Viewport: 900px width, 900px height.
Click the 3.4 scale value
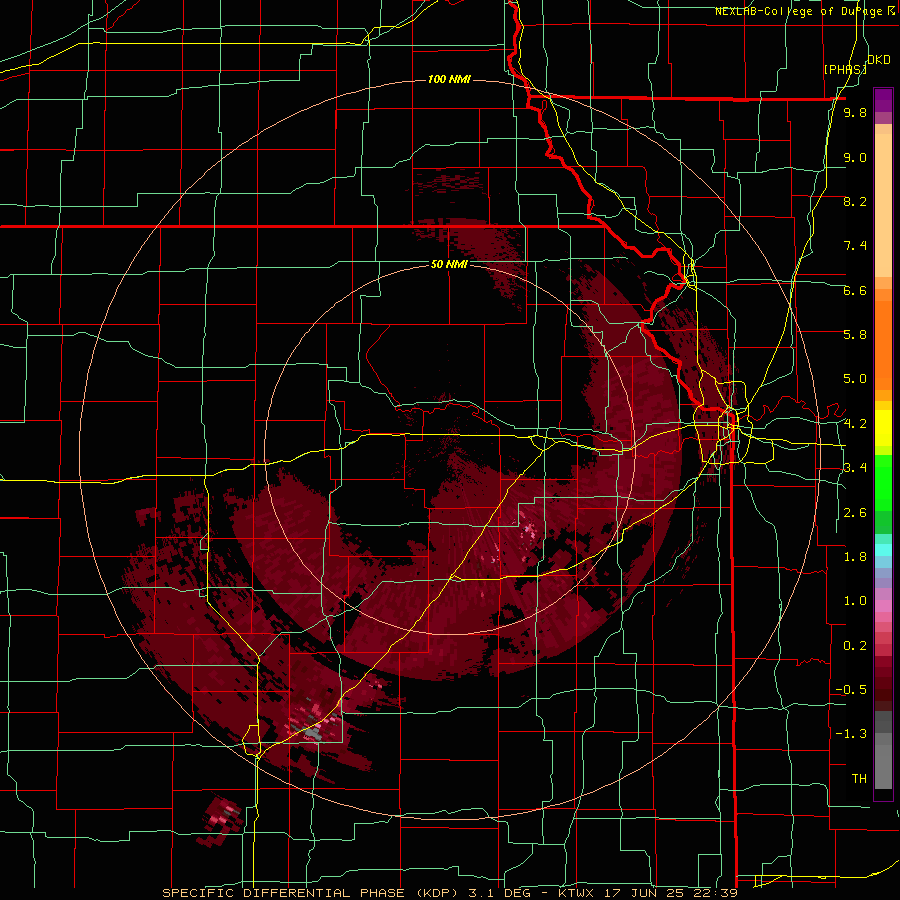pyautogui.click(x=855, y=468)
